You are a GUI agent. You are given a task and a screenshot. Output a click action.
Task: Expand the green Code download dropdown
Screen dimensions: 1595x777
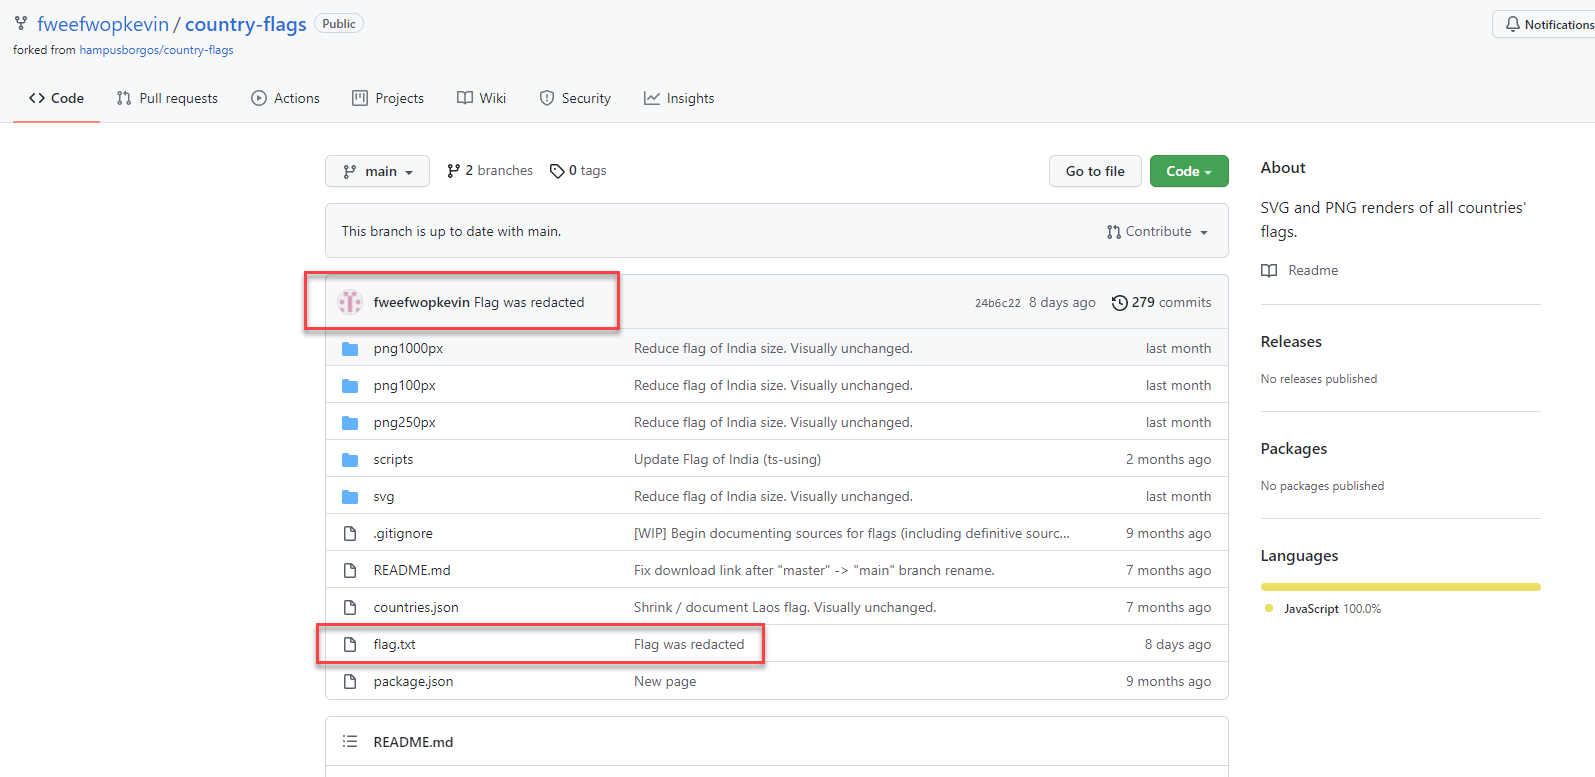pyautogui.click(x=1189, y=171)
